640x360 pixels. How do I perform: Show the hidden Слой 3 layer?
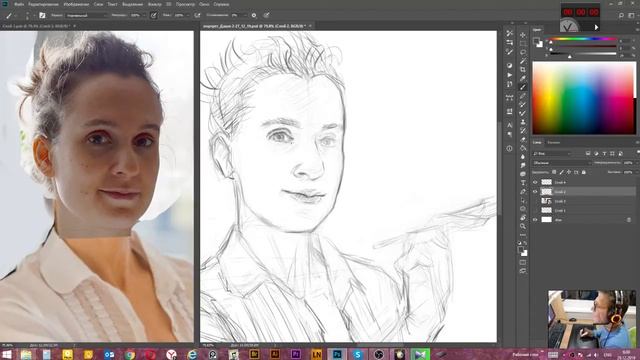pyautogui.click(x=535, y=201)
